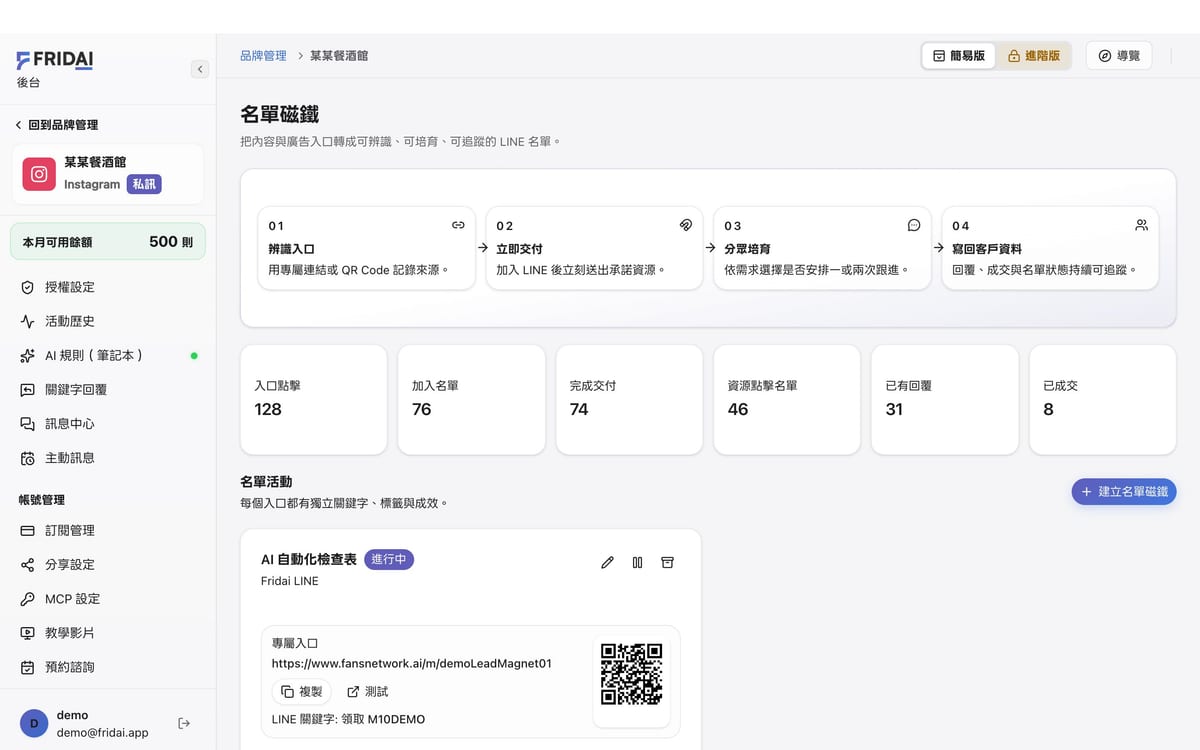Pause the AI 自動化檢查表 campaign

coord(637,562)
